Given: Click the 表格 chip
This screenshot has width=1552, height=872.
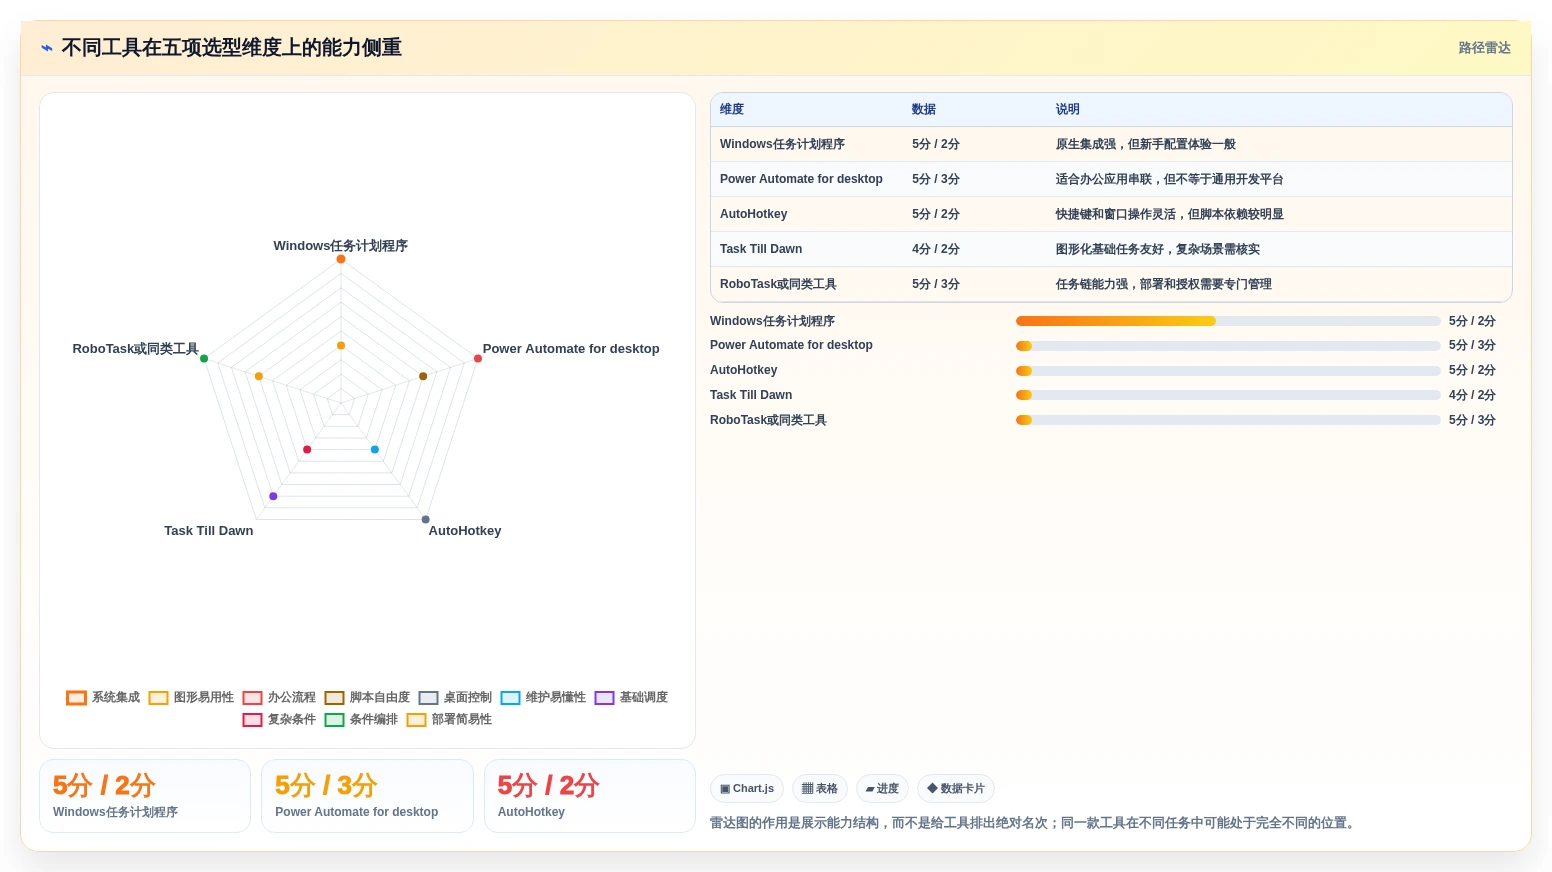Looking at the screenshot, I should pos(820,789).
